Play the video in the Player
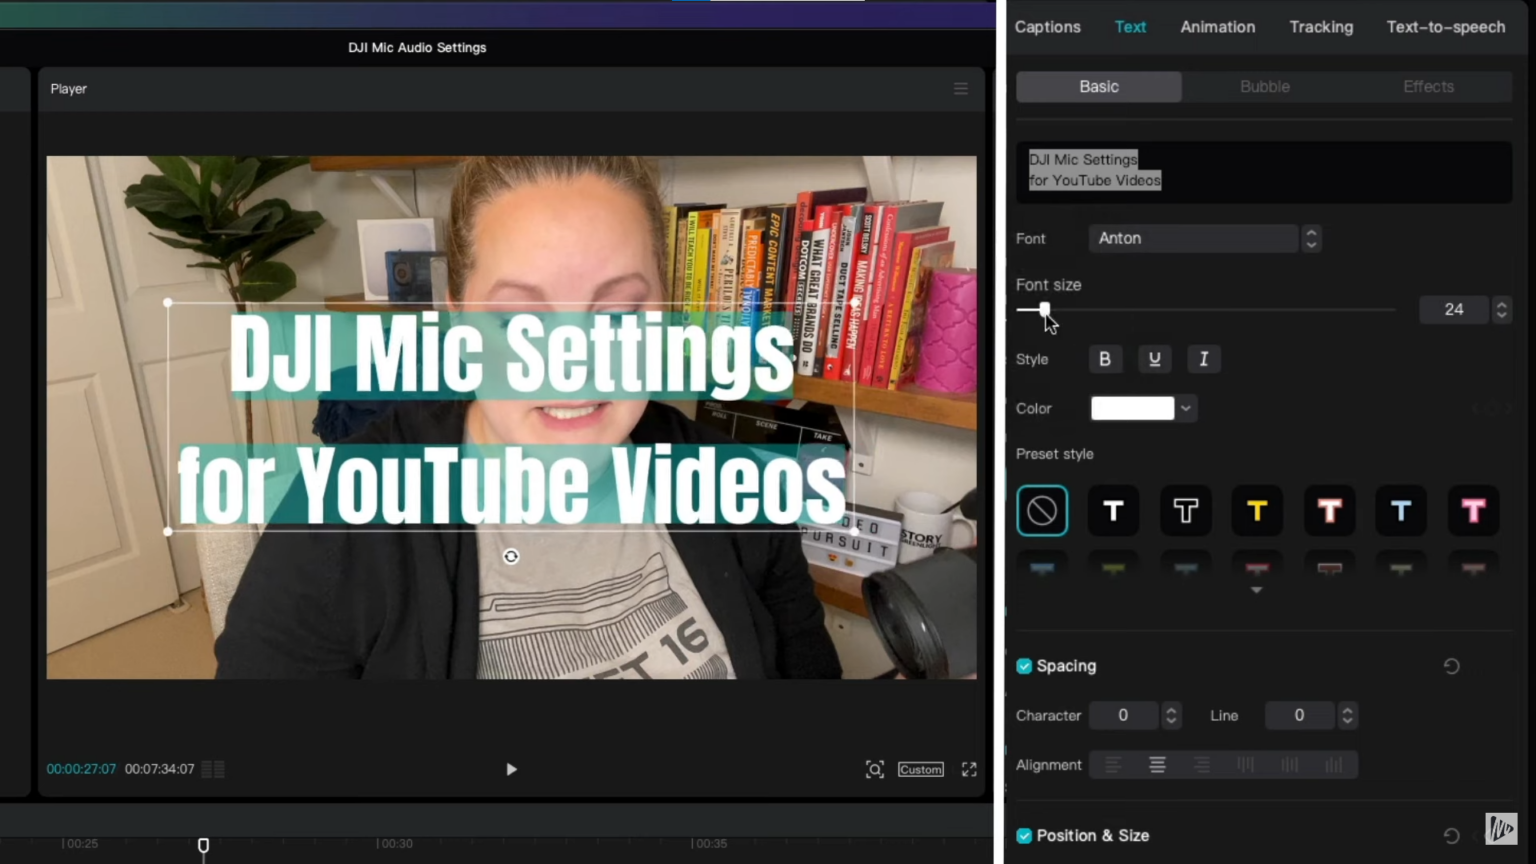 tap(511, 768)
